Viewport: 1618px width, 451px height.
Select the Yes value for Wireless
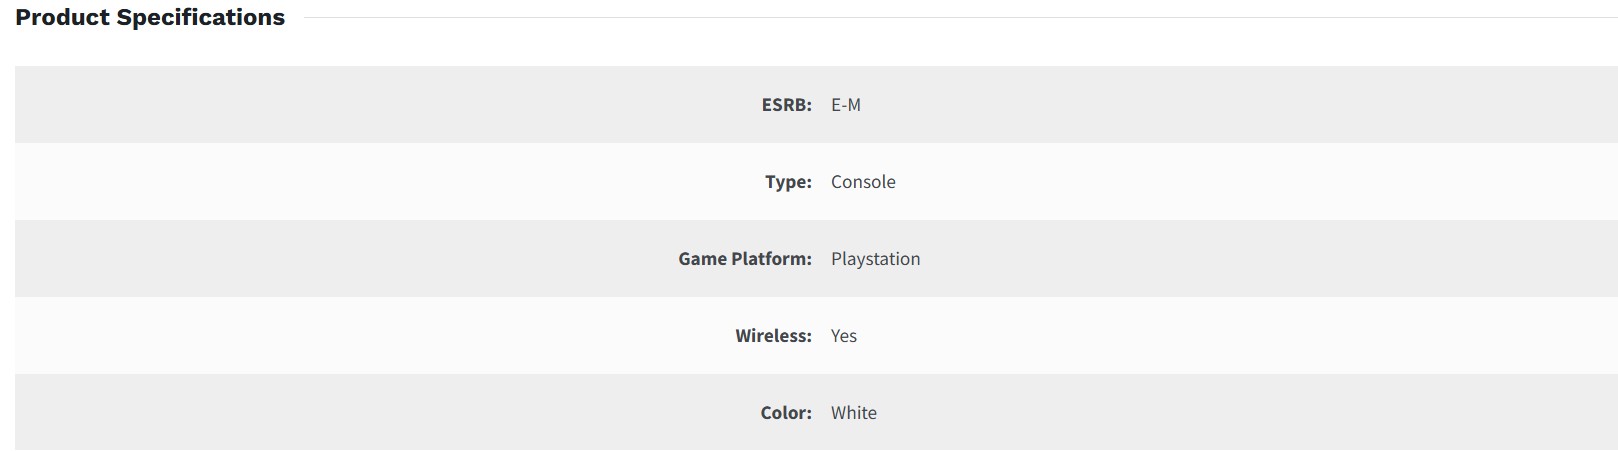point(843,336)
